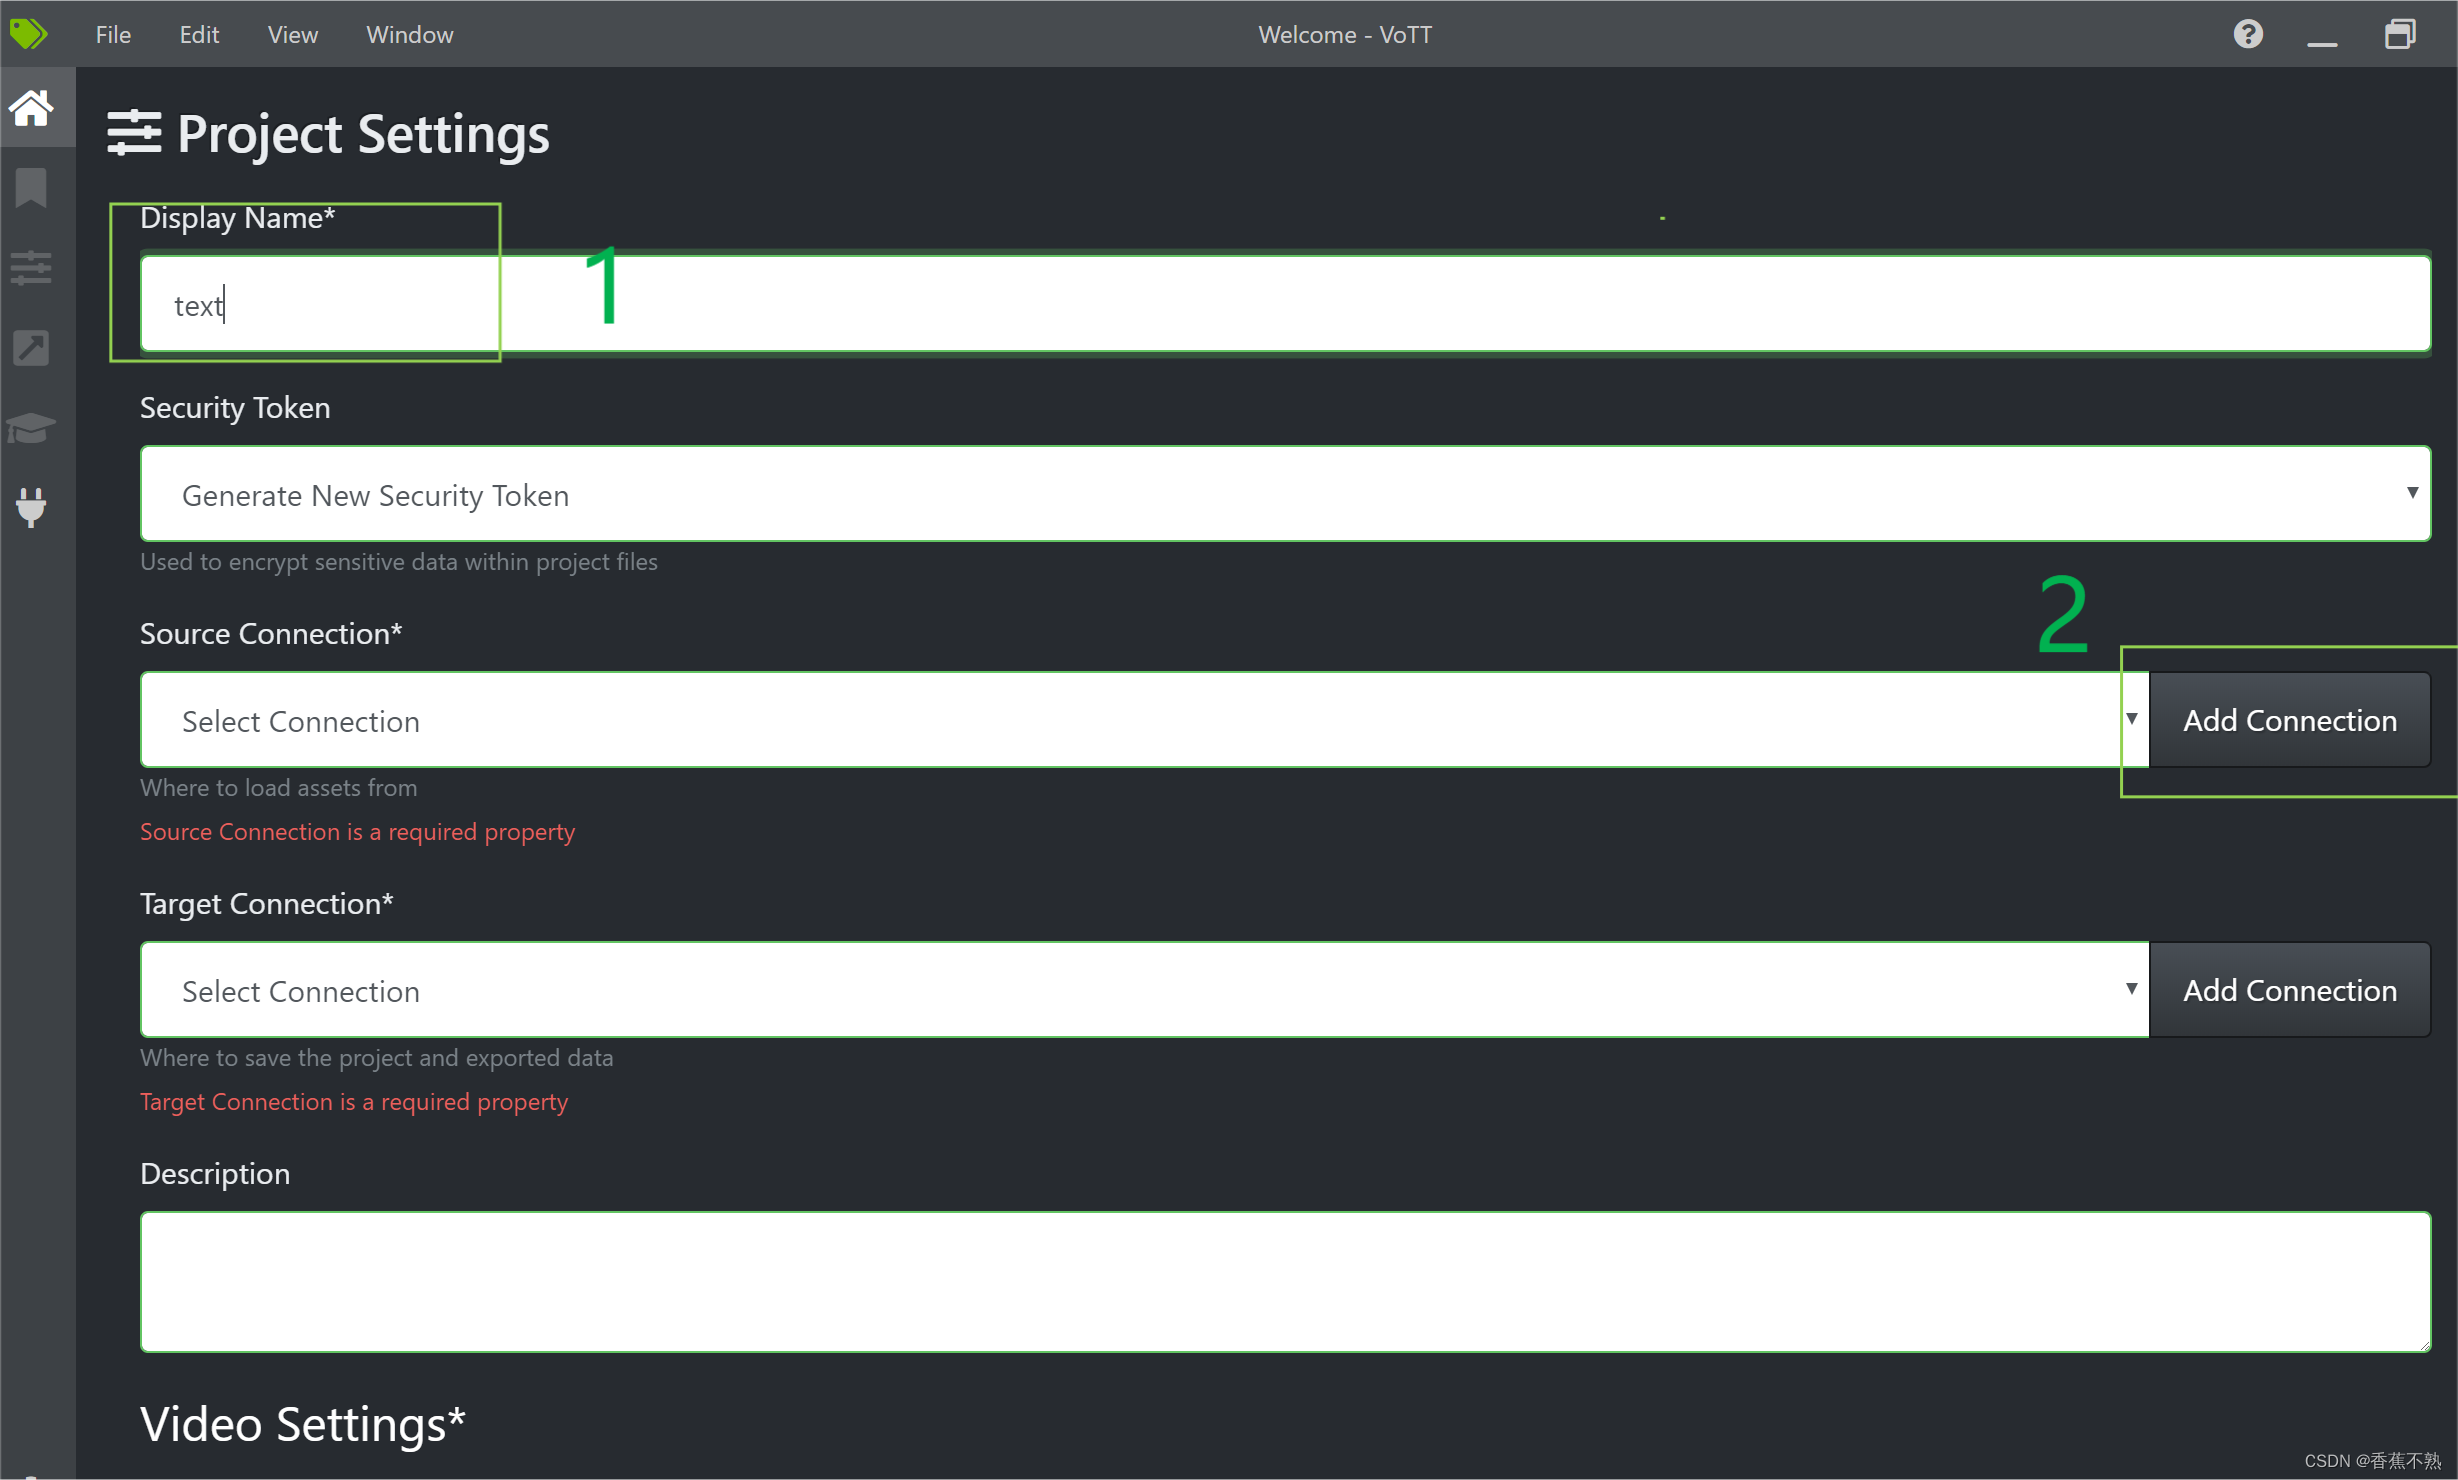Click inside the Description text area
This screenshot has height=1480, width=2458.
tap(1285, 1281)
